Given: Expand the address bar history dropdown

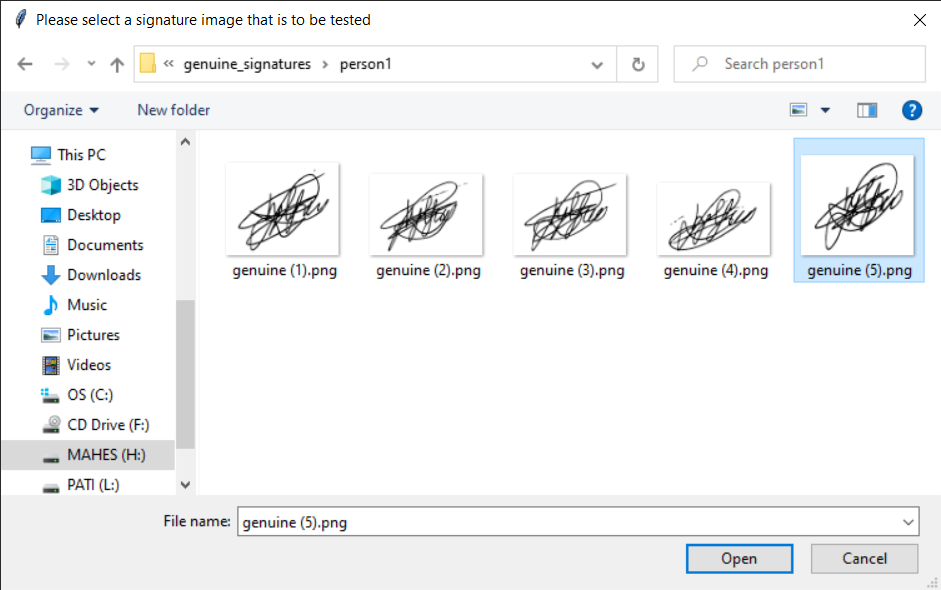Looking at the screenshot, I should pos(597,64).
